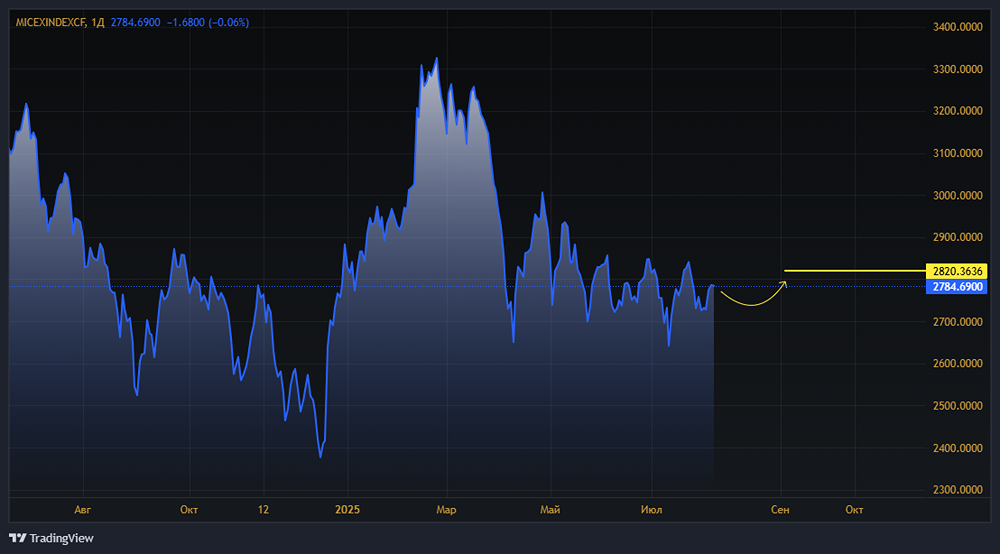Open the 1Д interval selector in legend
The image size is (1000, 554).
(98, 22)
